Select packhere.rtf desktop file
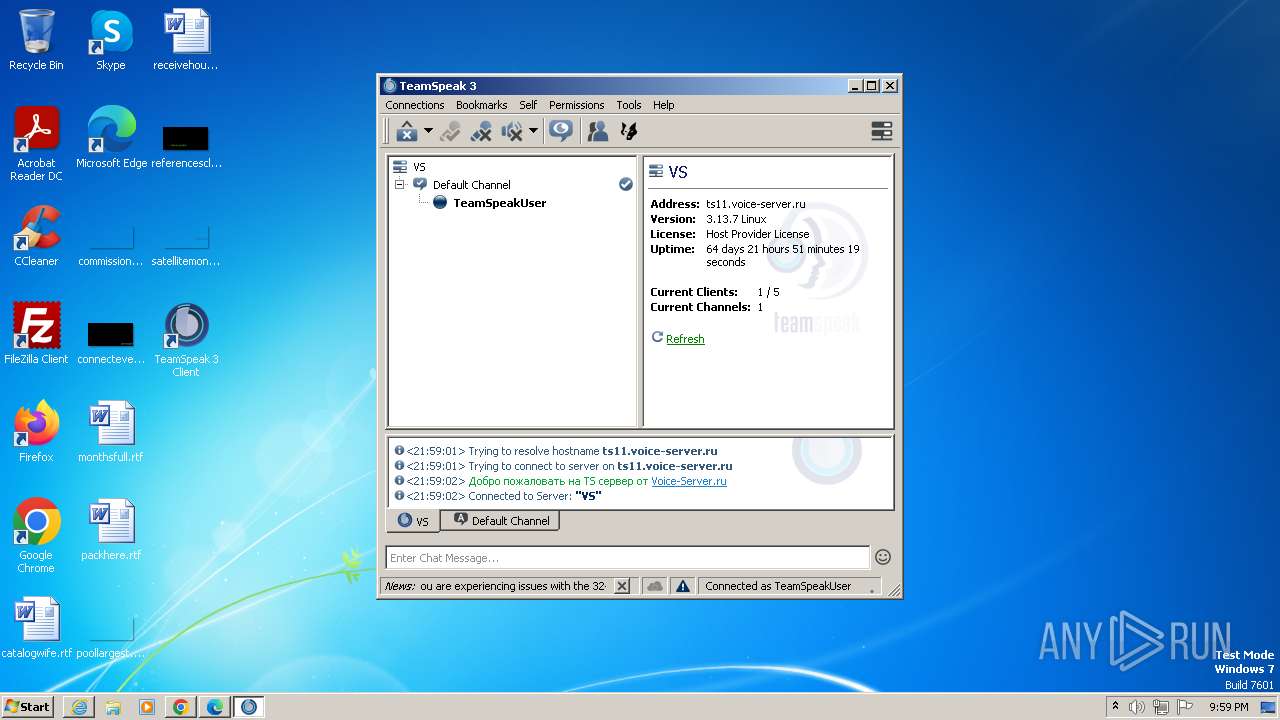1280x720 pixels. click(x=111, y=529)
